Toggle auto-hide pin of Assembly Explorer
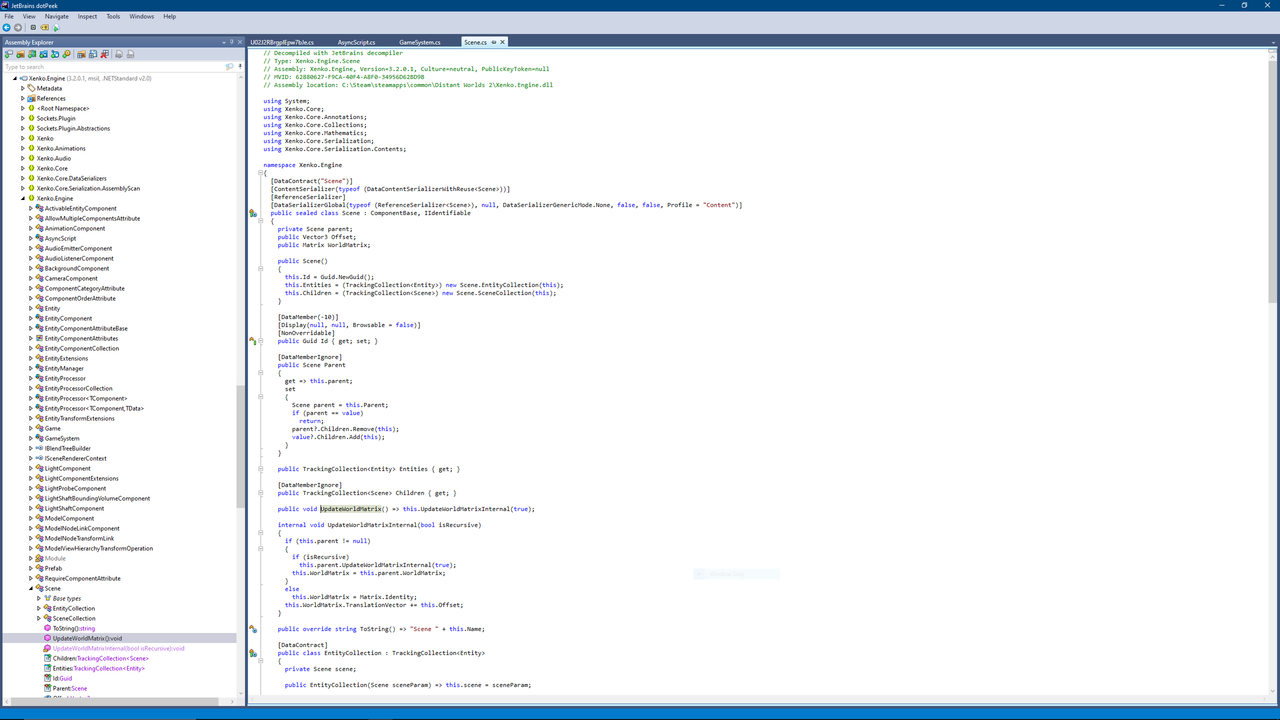This screenshot has height=720, width=1280. (232, 42)
